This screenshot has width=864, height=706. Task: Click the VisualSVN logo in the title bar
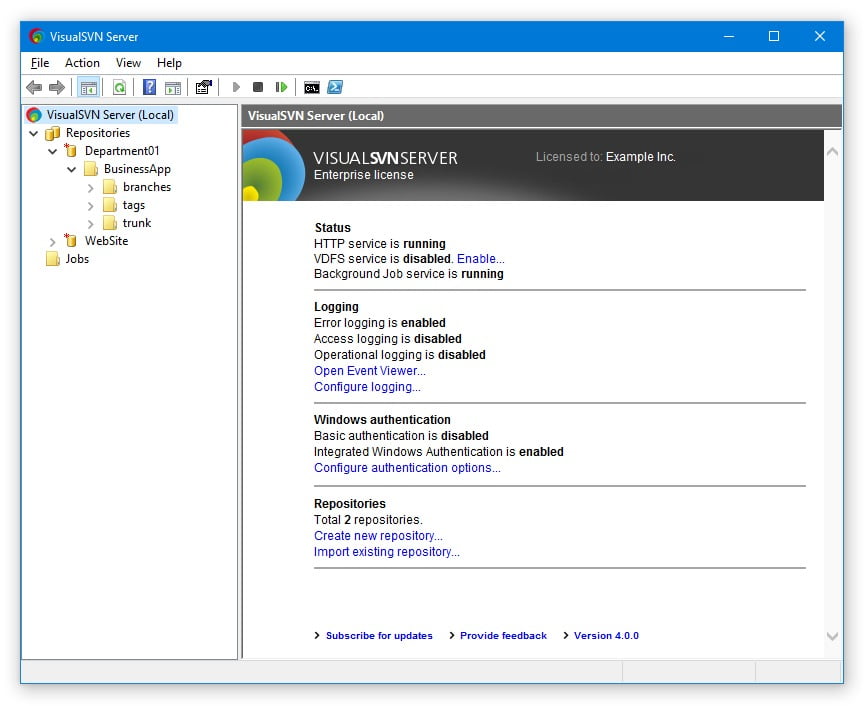(x=36, y=36)
